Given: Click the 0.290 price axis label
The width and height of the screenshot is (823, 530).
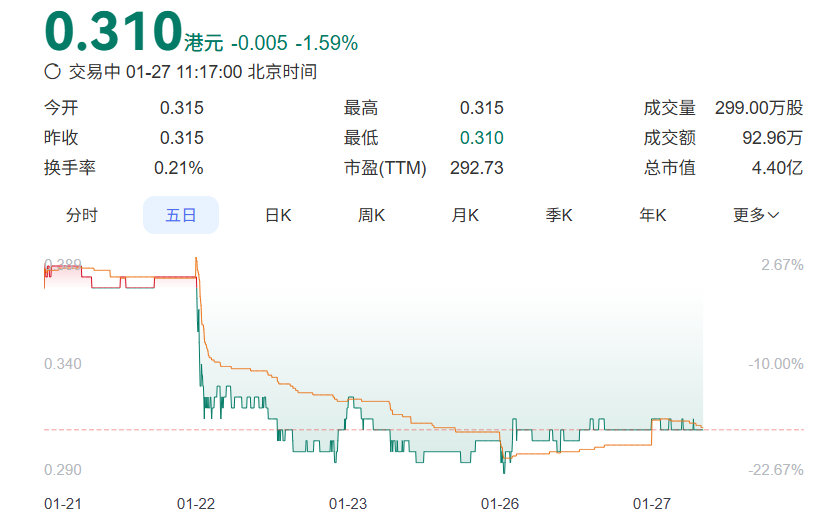Looking at the screenshot, I should pyautogui.click(x=63, y=470).
